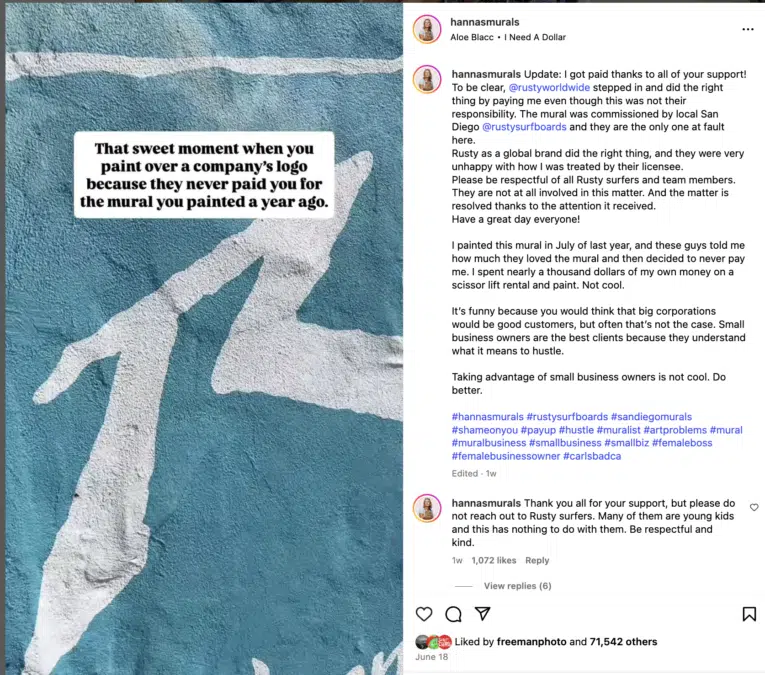Viewport: 765px width, 675px height.
Task: Open comment bubble icon below post
Action: pos(453,614)
